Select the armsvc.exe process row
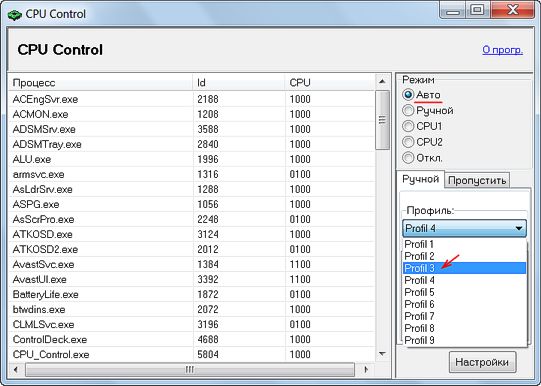The image size is (541, 386). pyautogui.click(x=192, y=174)
